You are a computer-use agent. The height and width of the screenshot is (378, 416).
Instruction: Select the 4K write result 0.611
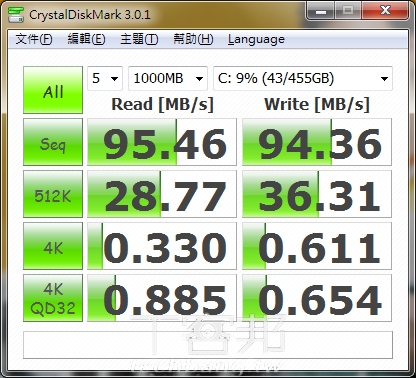317,246
